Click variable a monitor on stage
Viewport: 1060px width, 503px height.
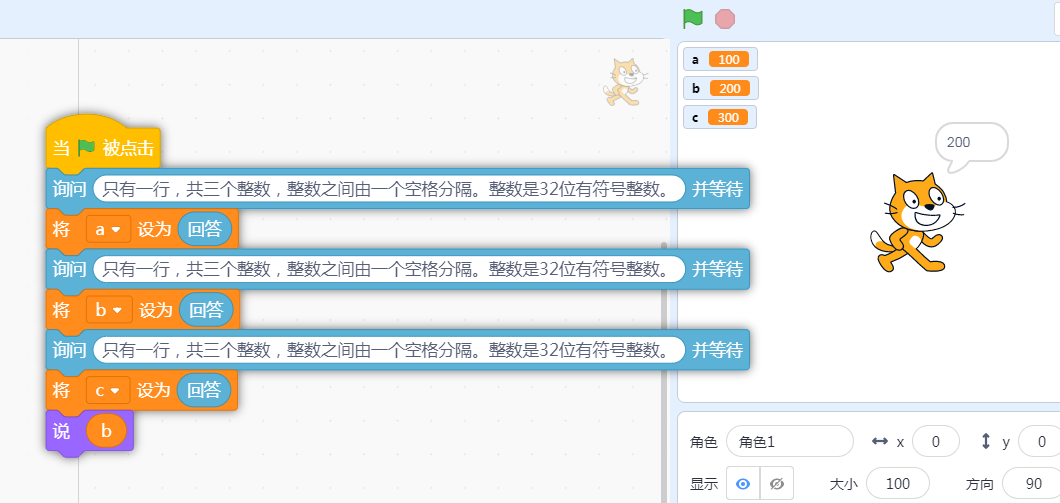[x=721, y=59]
